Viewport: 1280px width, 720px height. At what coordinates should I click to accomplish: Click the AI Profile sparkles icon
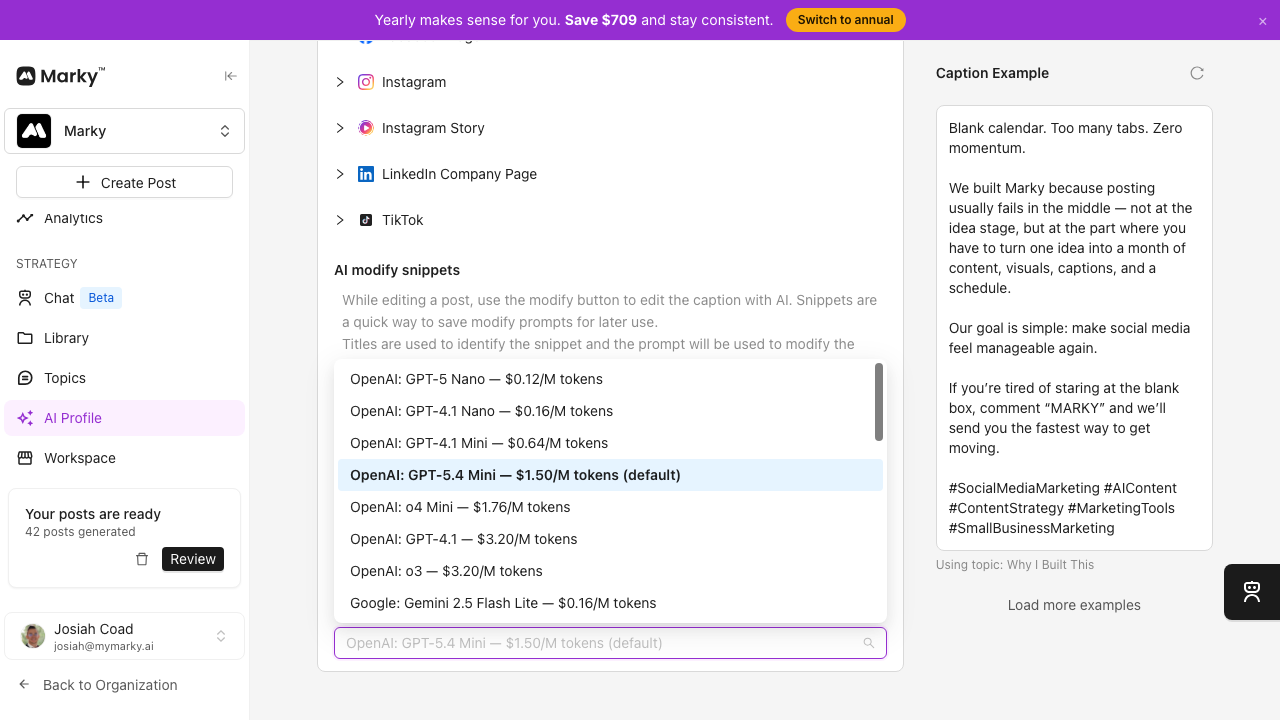coord(25,418)
